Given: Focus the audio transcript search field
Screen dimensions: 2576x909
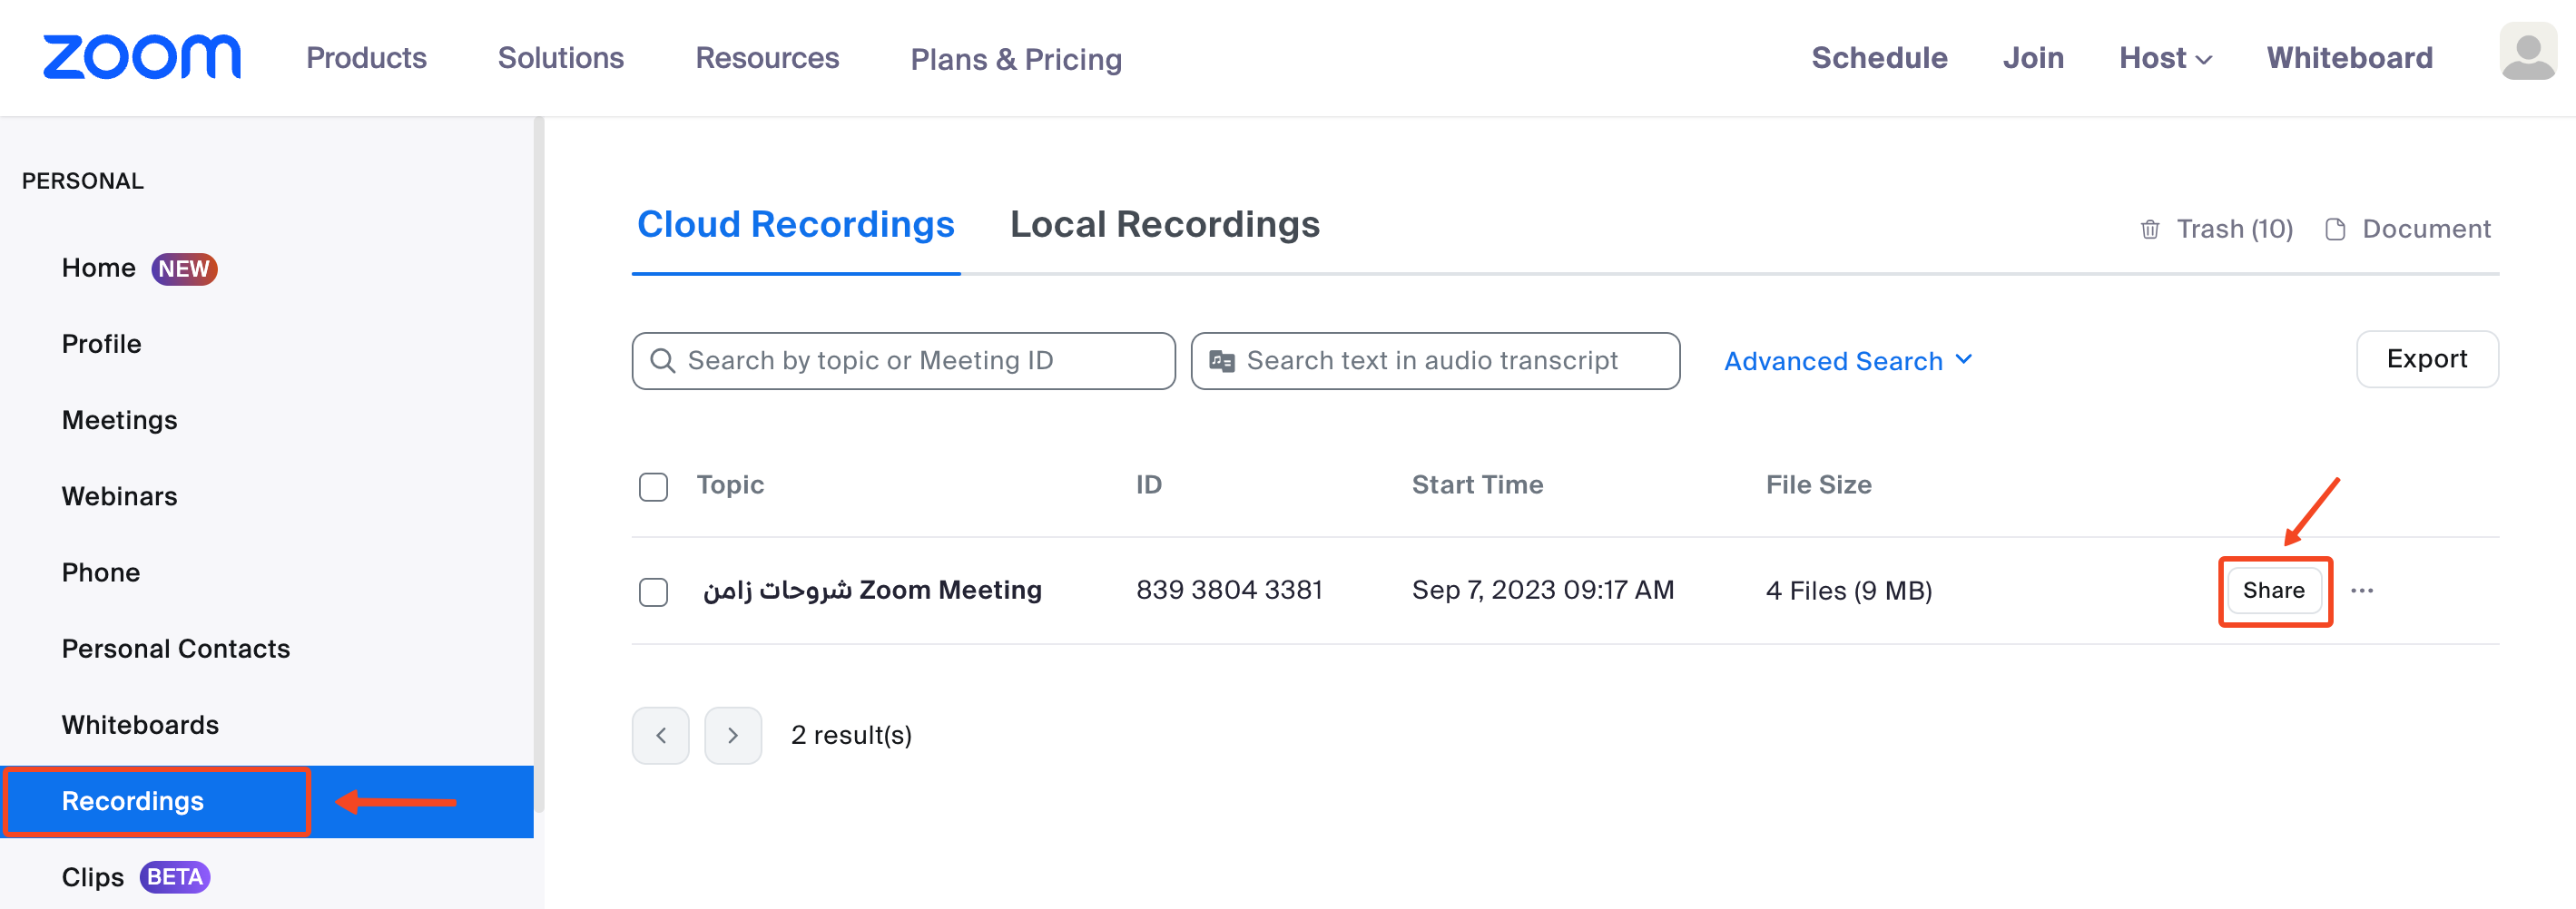Looking at the screenshot, I should 1435,360.
